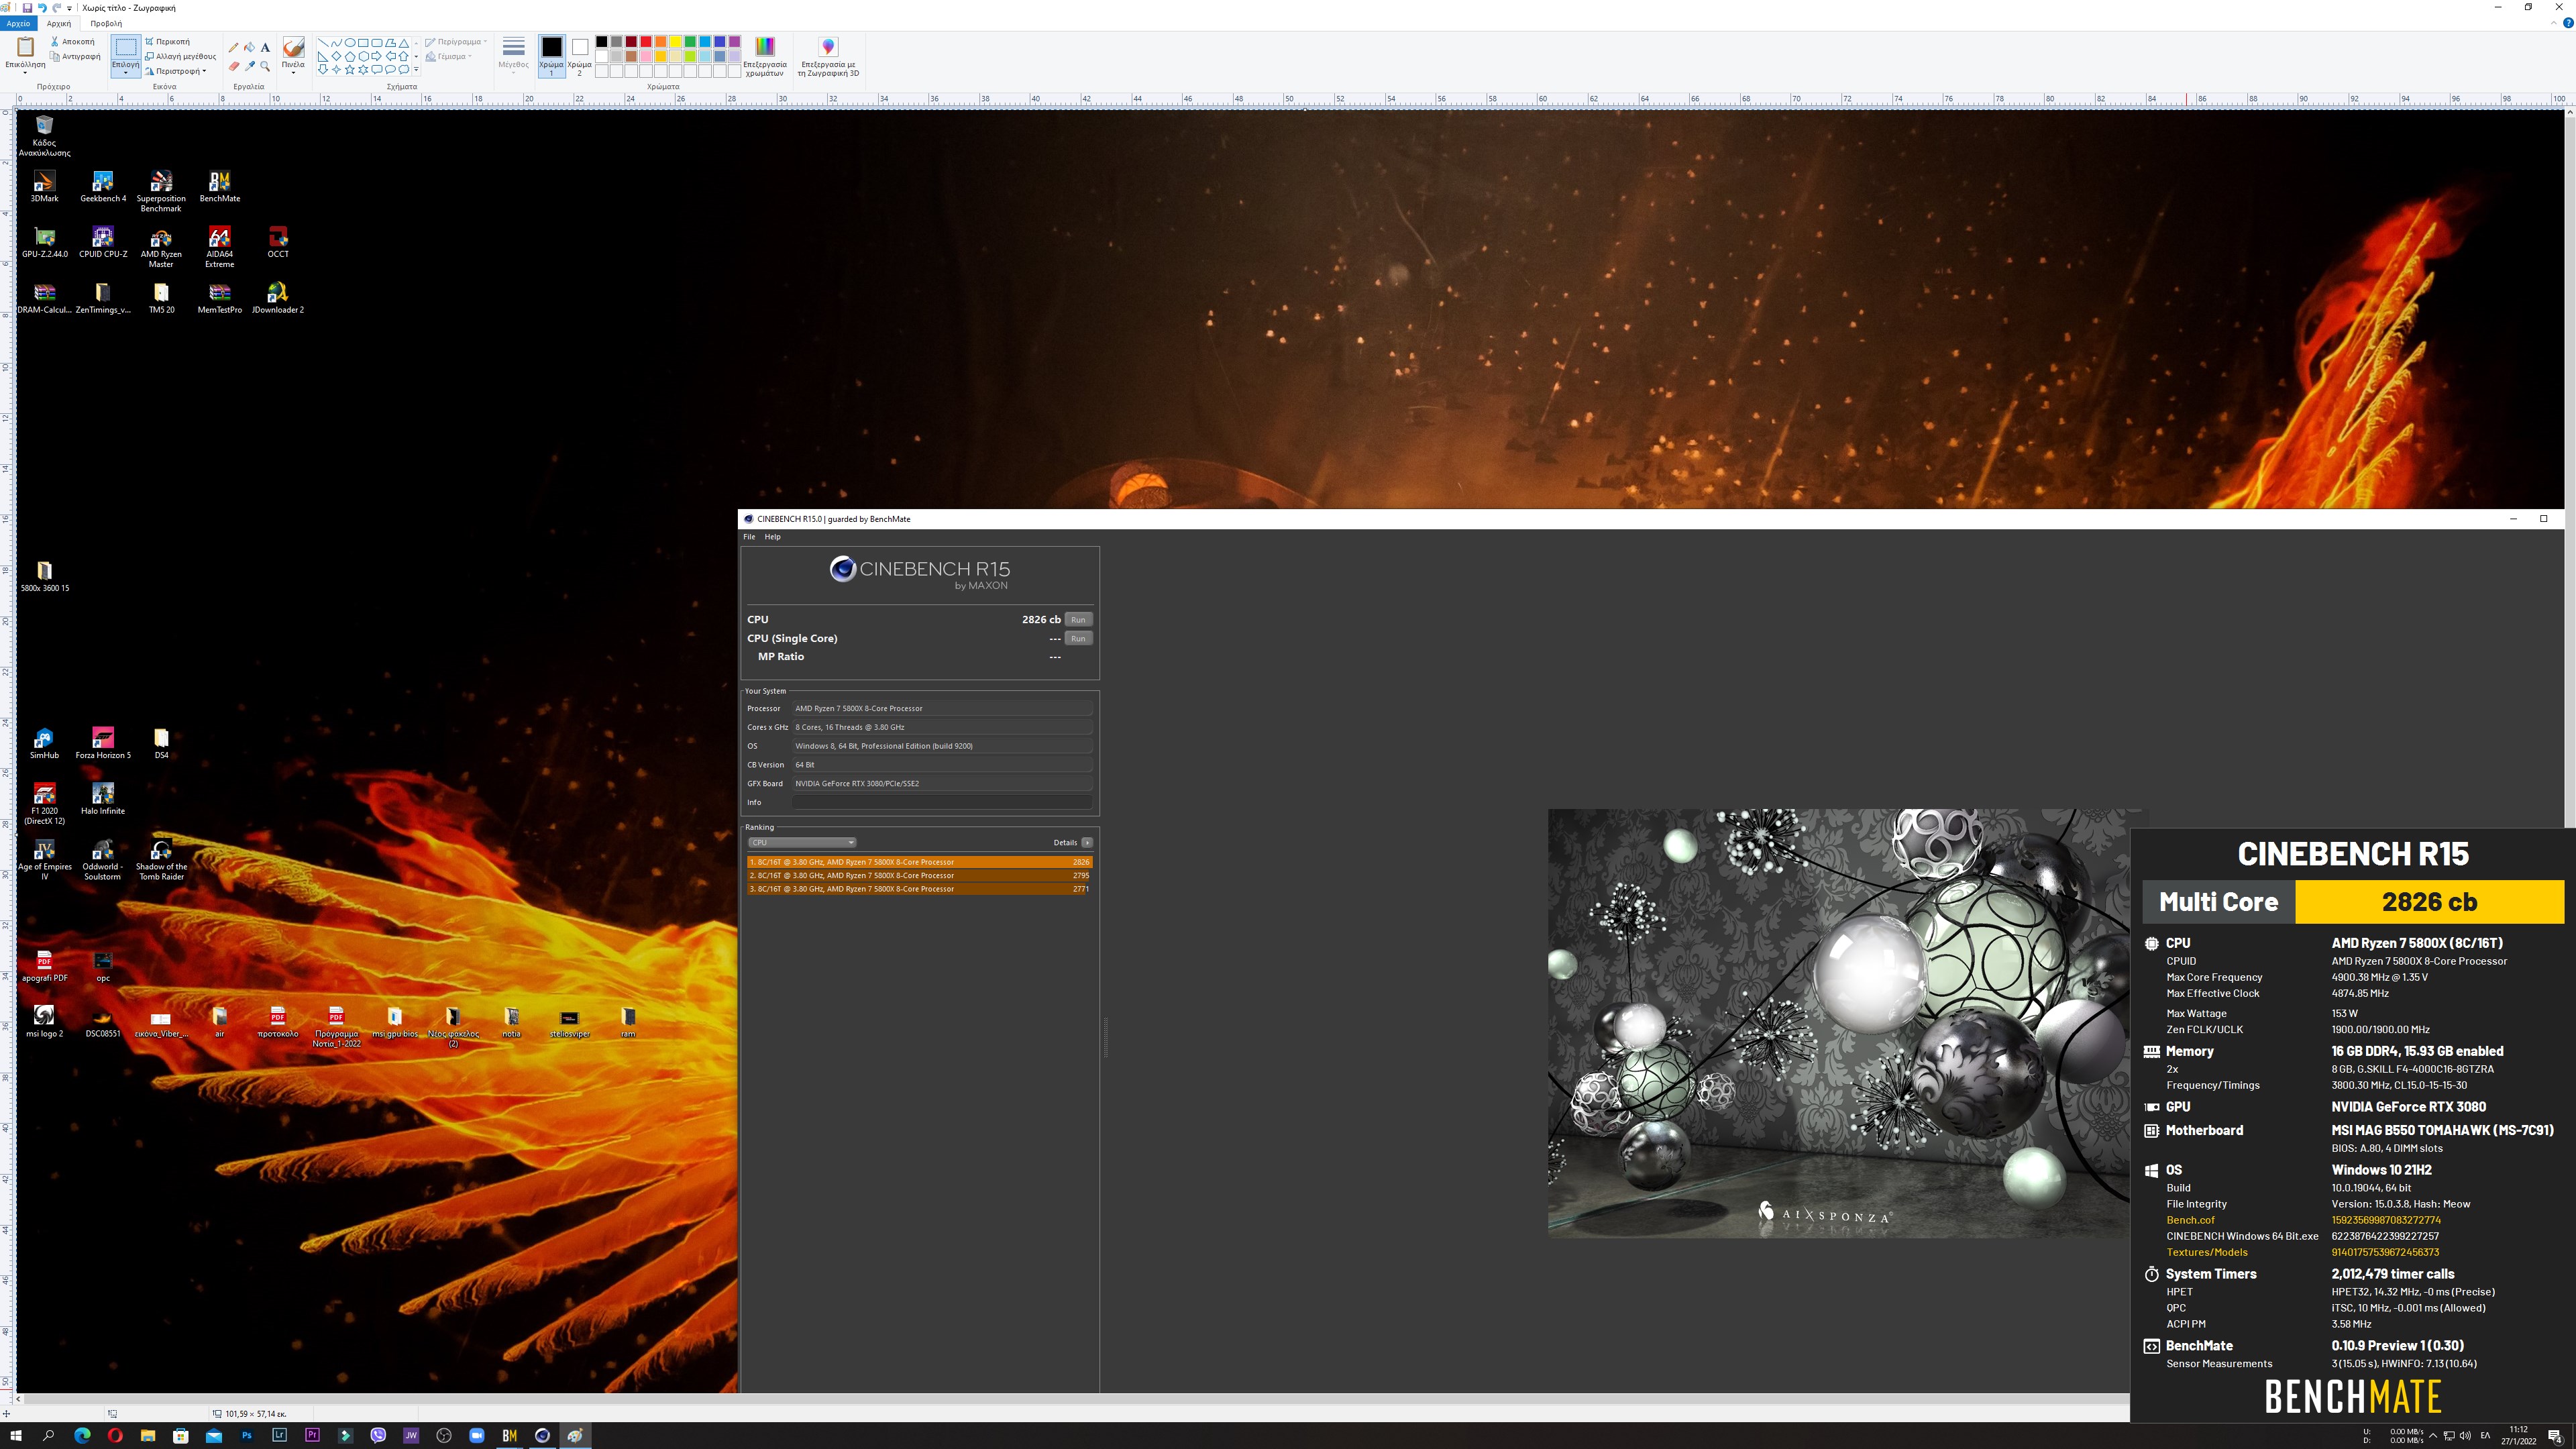Open the Πινέλα (Brushes) dropdown arrow

(293, 72)
